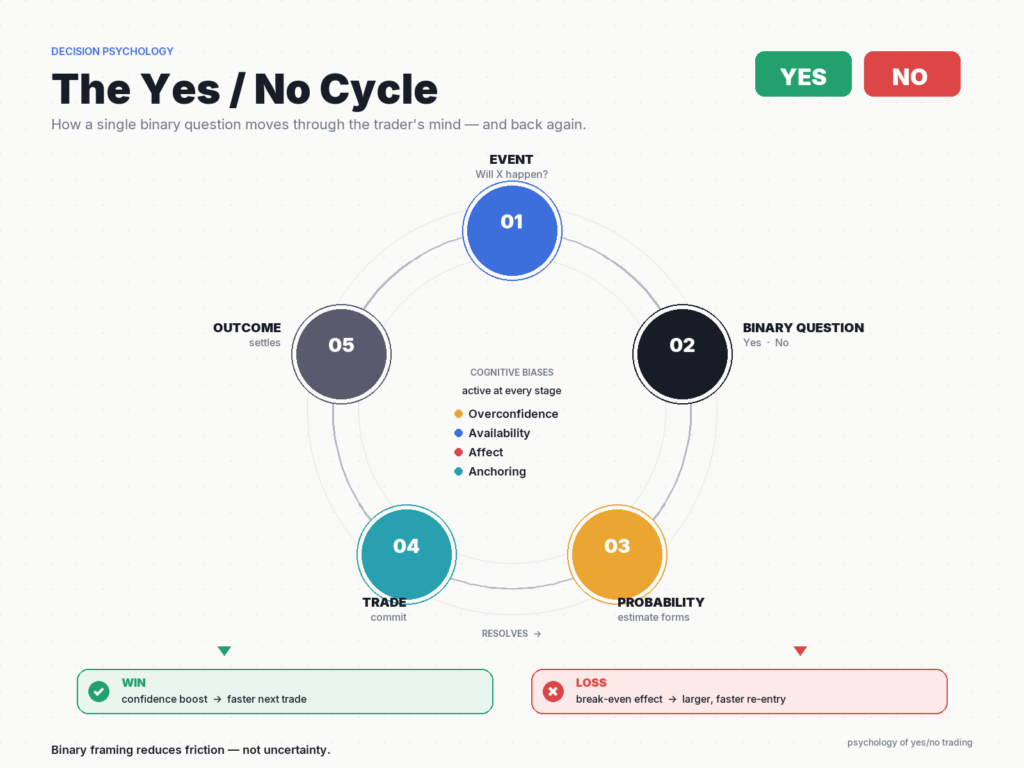Click the RESOLVES arrow label
Screen dimensions: 1024x768
pyautogui.click(x=511, y=633)
